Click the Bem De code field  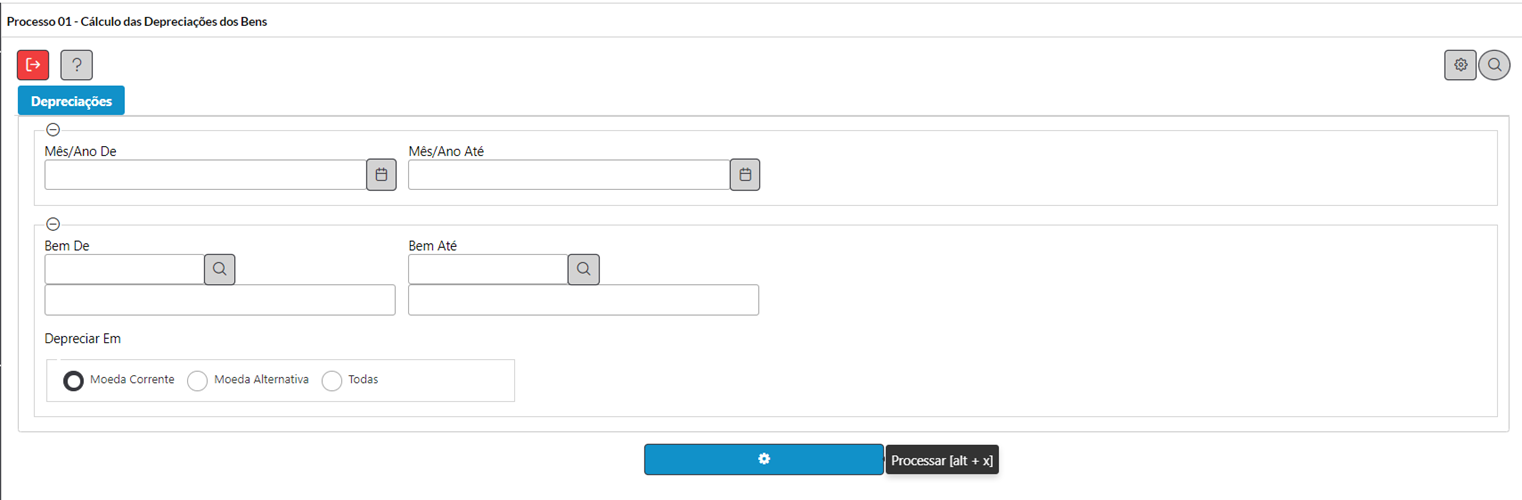pos(125,269)
